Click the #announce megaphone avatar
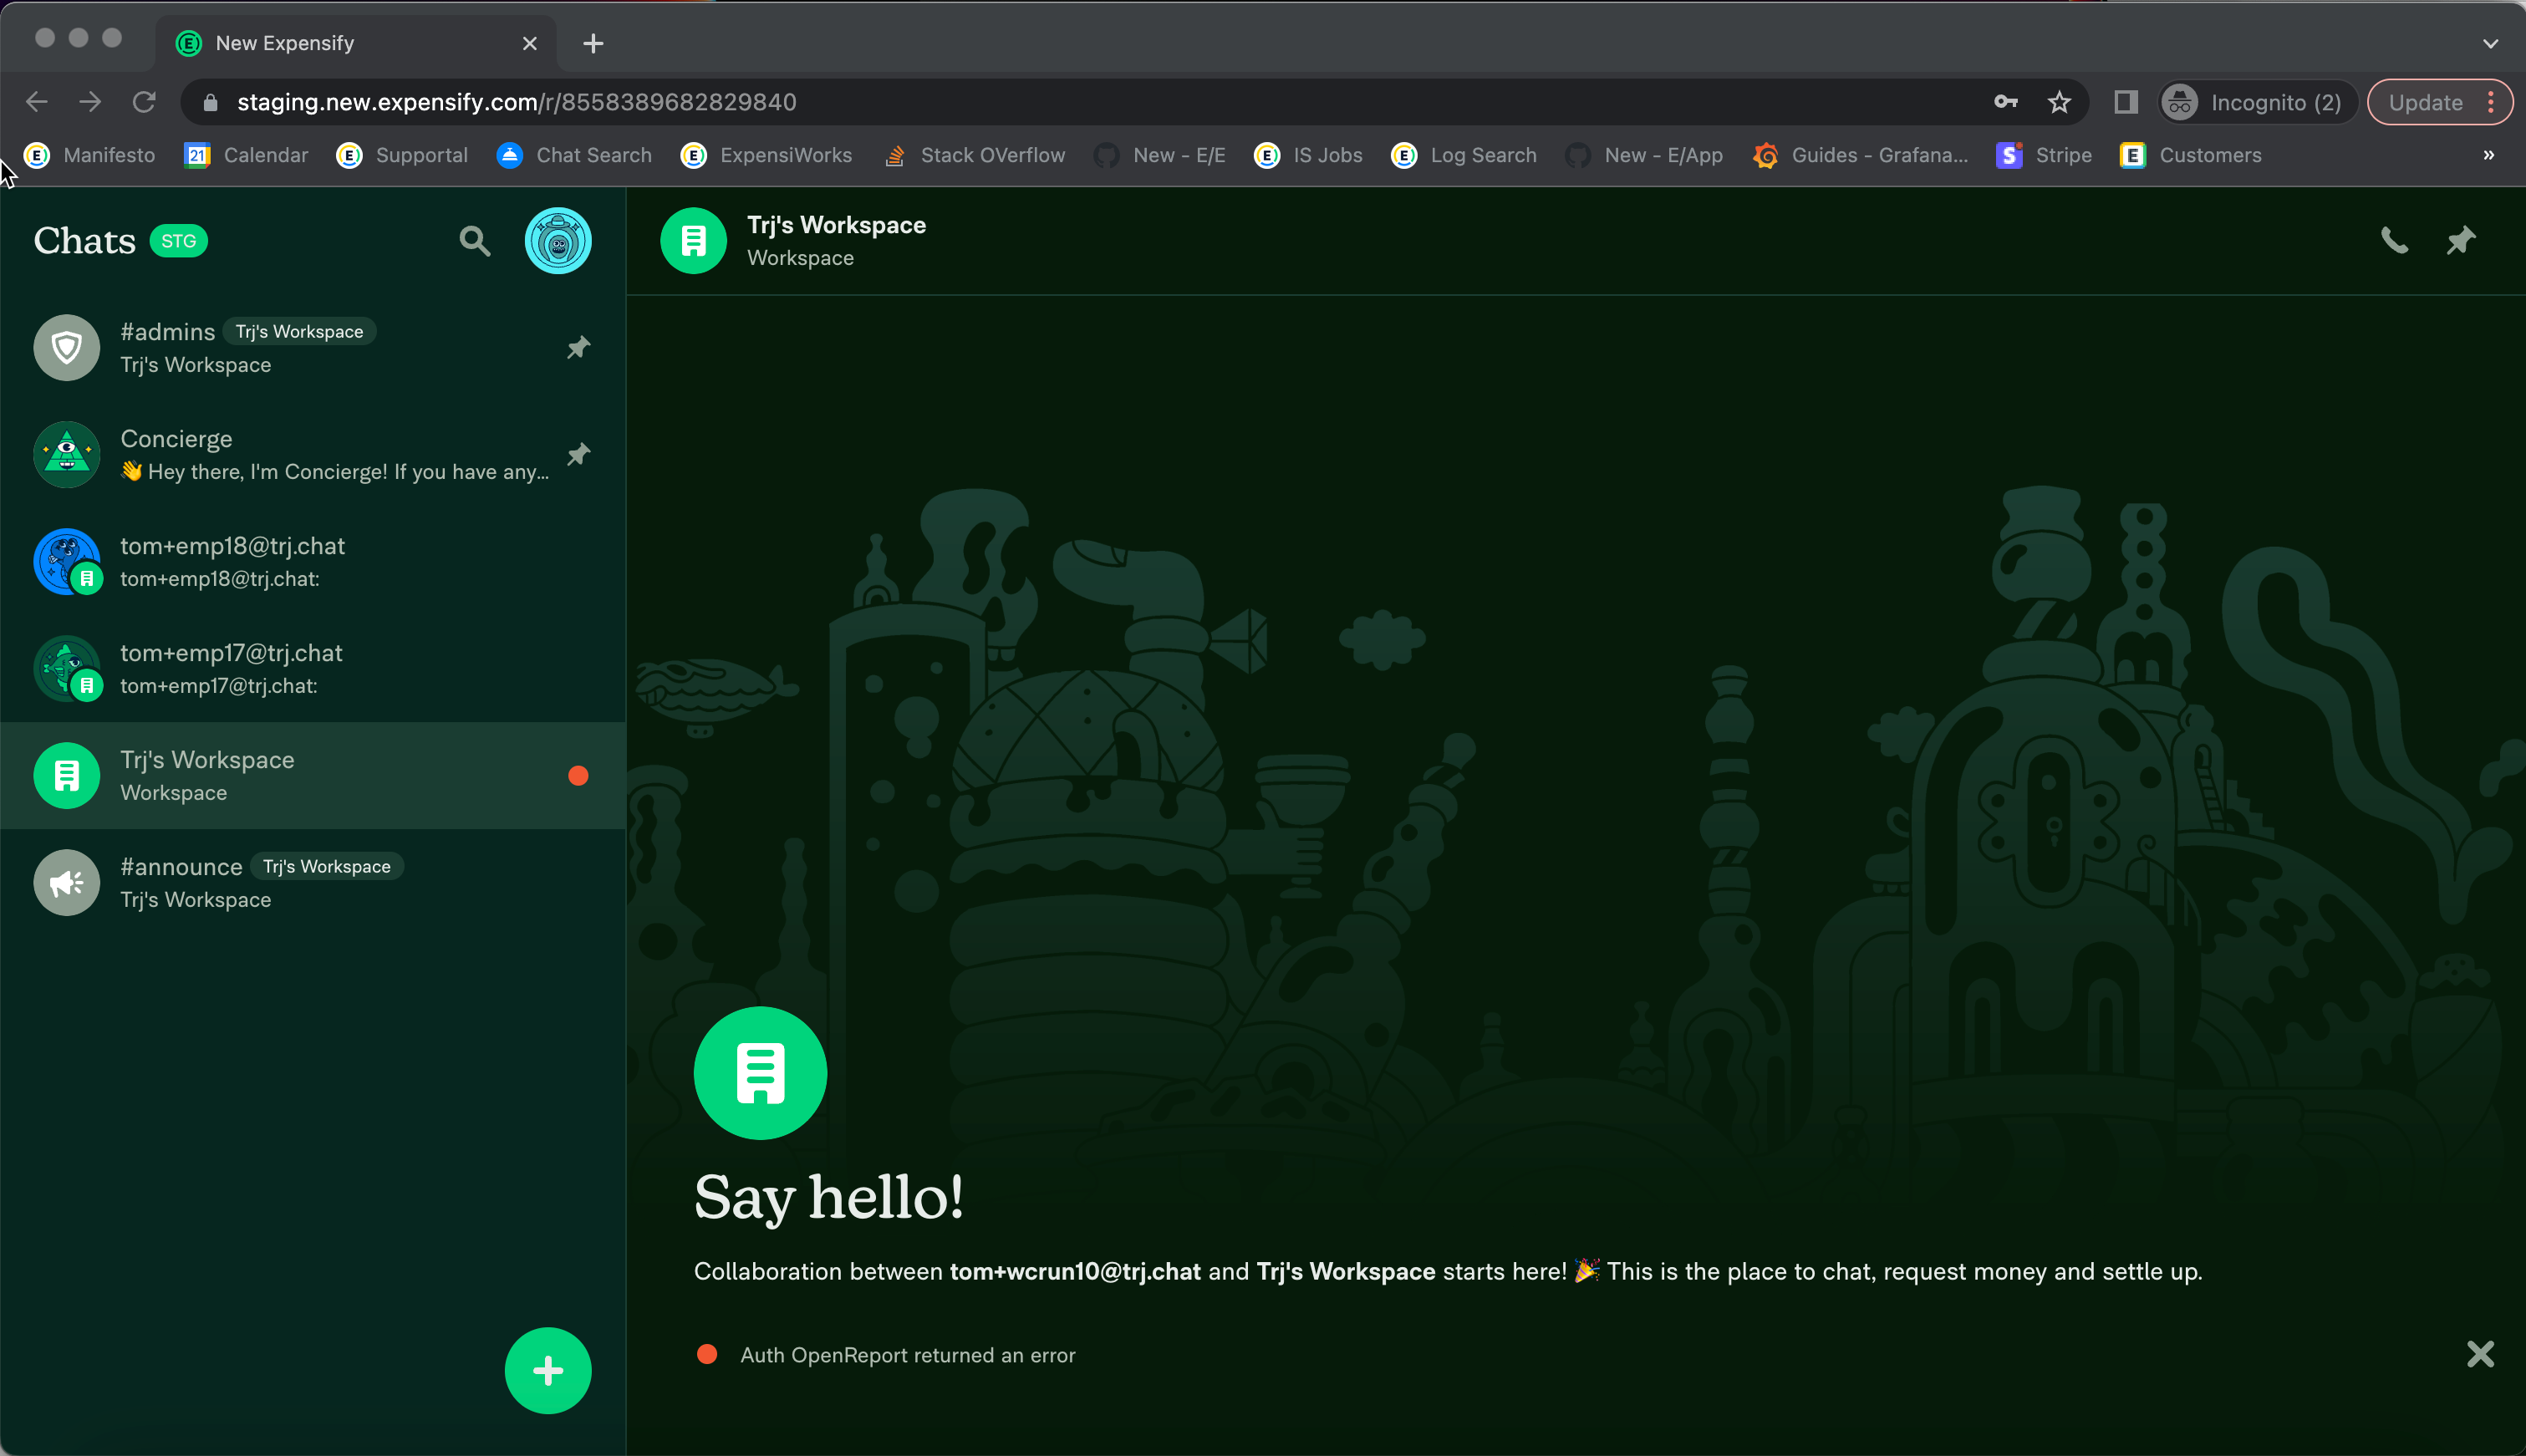Viewport: 2526px width, 1456px height. click(67, 883)
